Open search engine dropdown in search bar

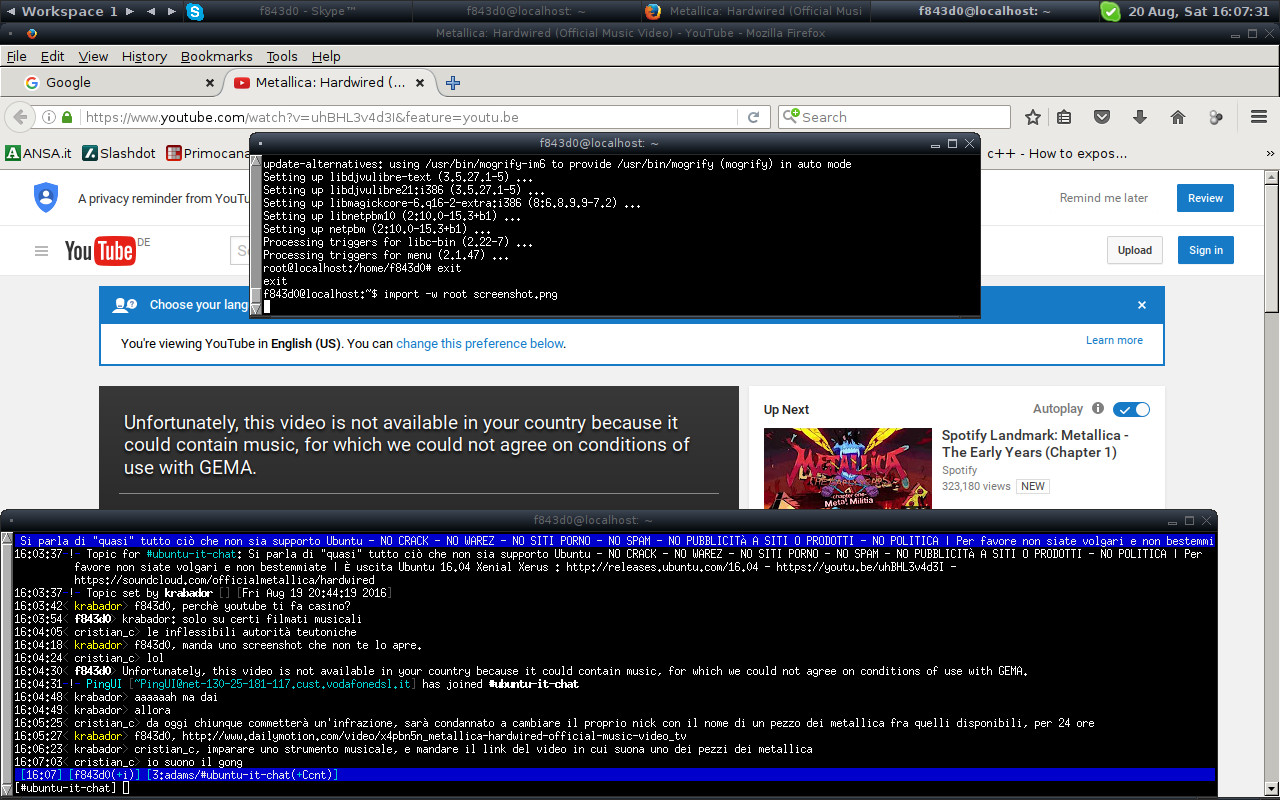pyautogui.click(x=791, y=117)
